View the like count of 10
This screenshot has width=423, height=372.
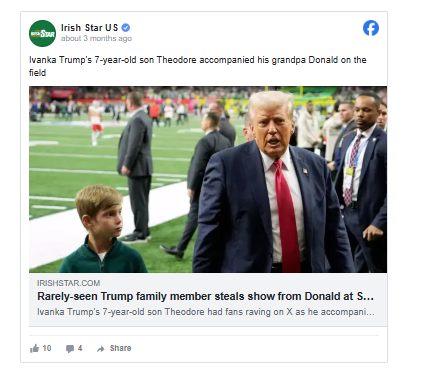click(x=47, y=348)
